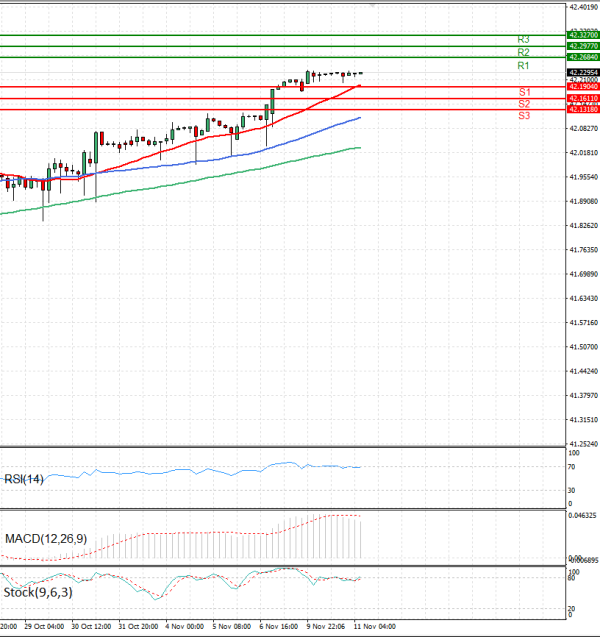This screenshot has height=637, width=600.
Task: Click the red 42.19040 price tag
Action: click(x=582, y=87)
